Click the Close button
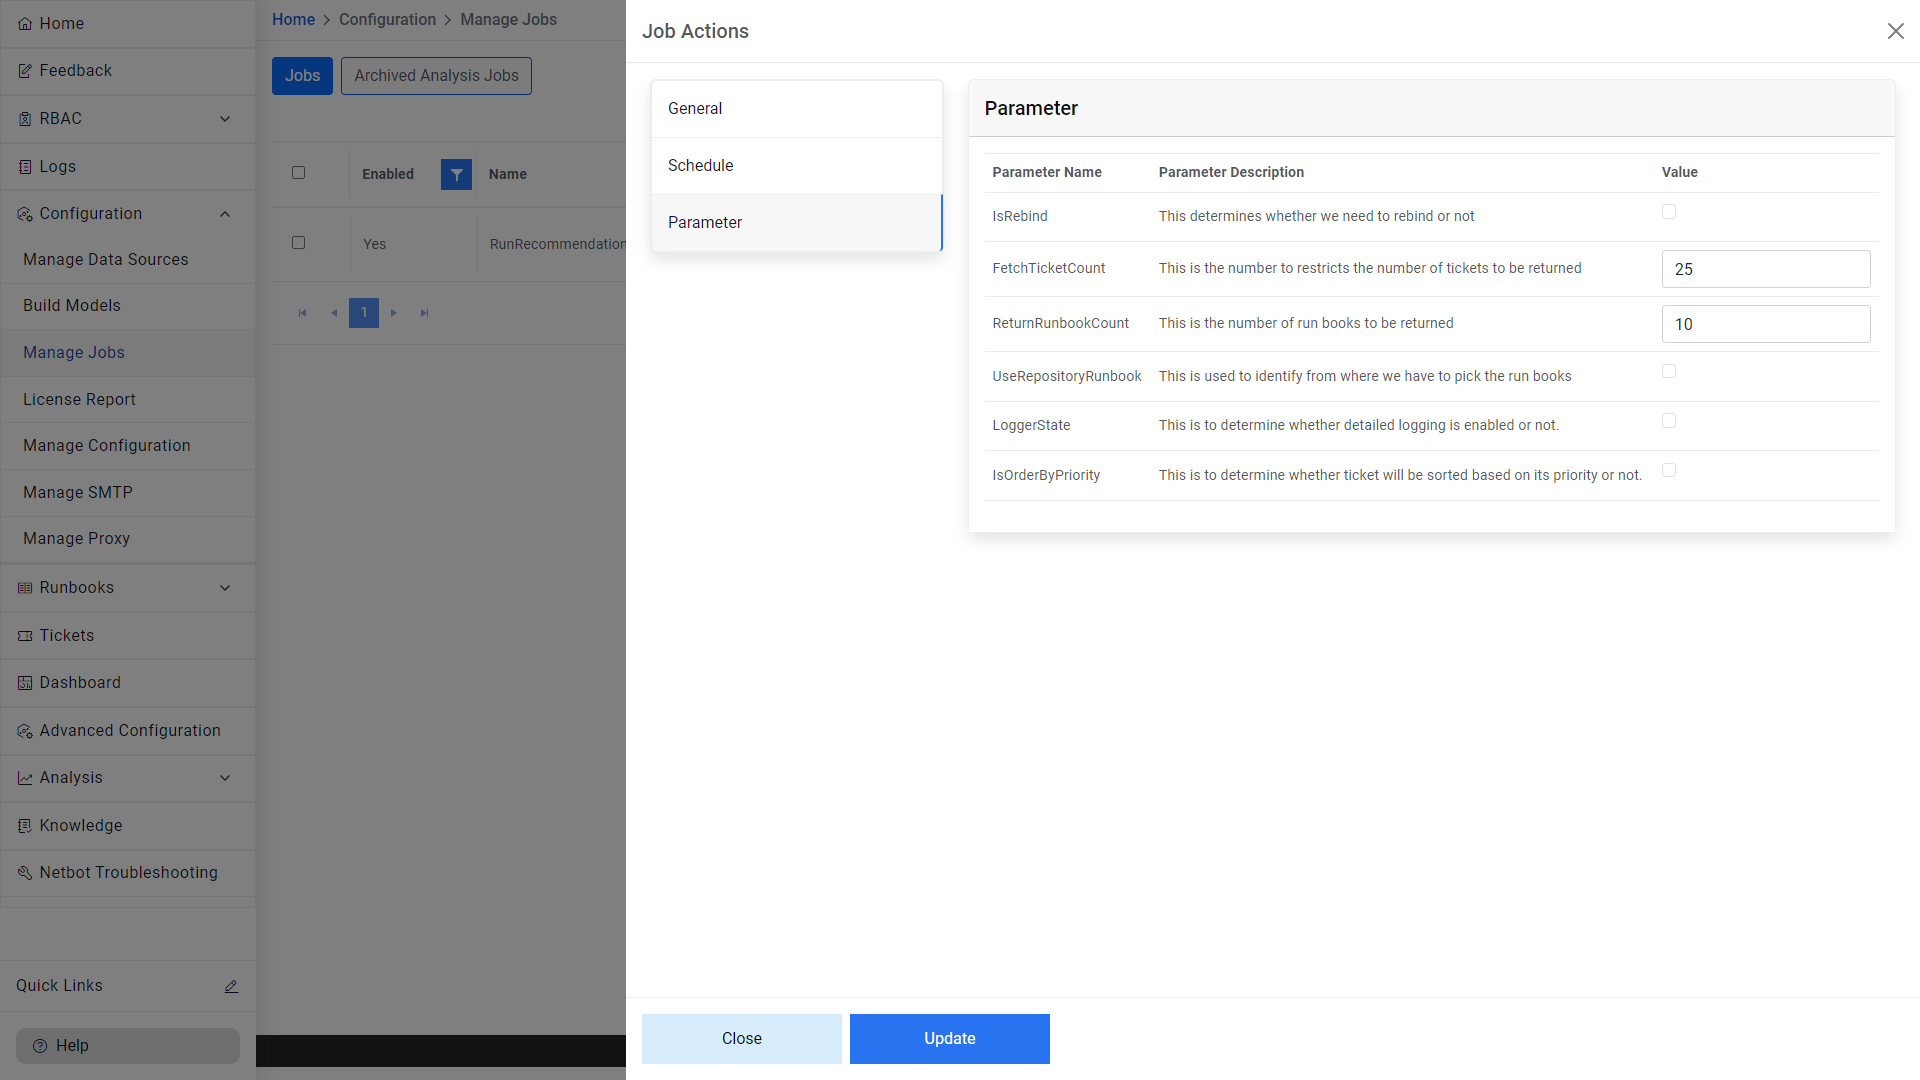This screenshot has width=1920, height=1080. 742,1039
